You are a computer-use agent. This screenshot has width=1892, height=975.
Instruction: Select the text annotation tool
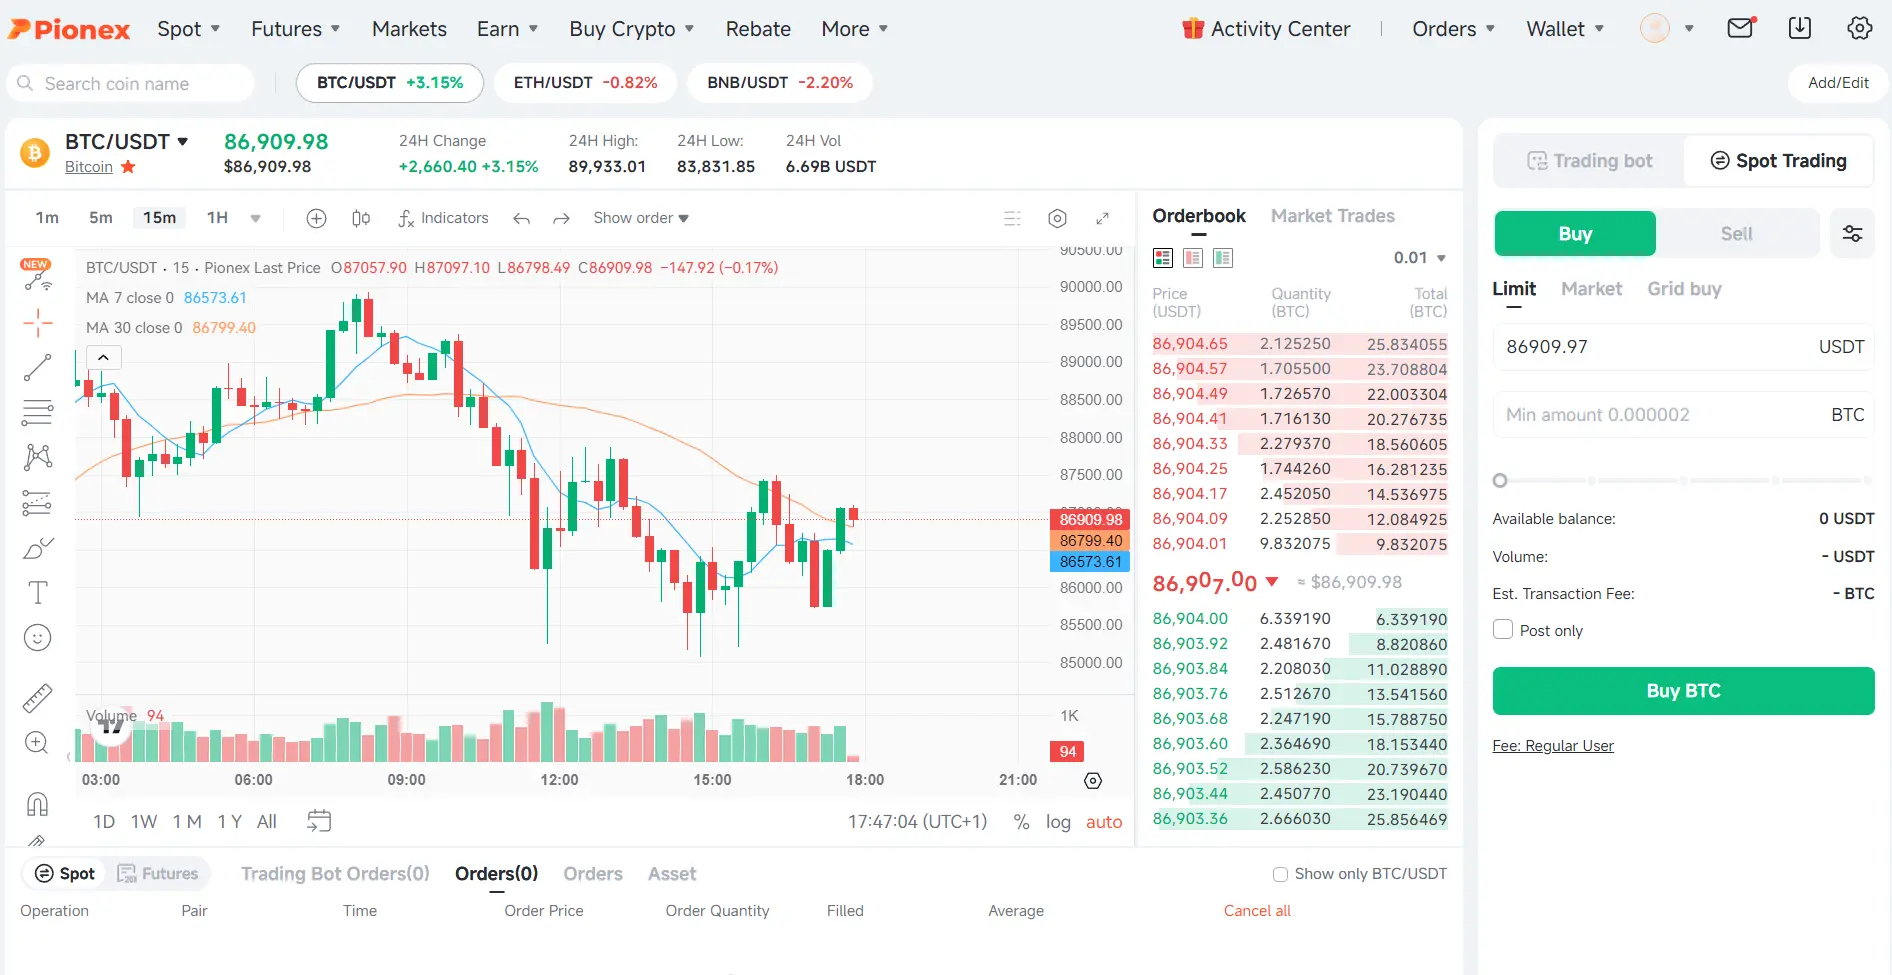pos(37,593)
